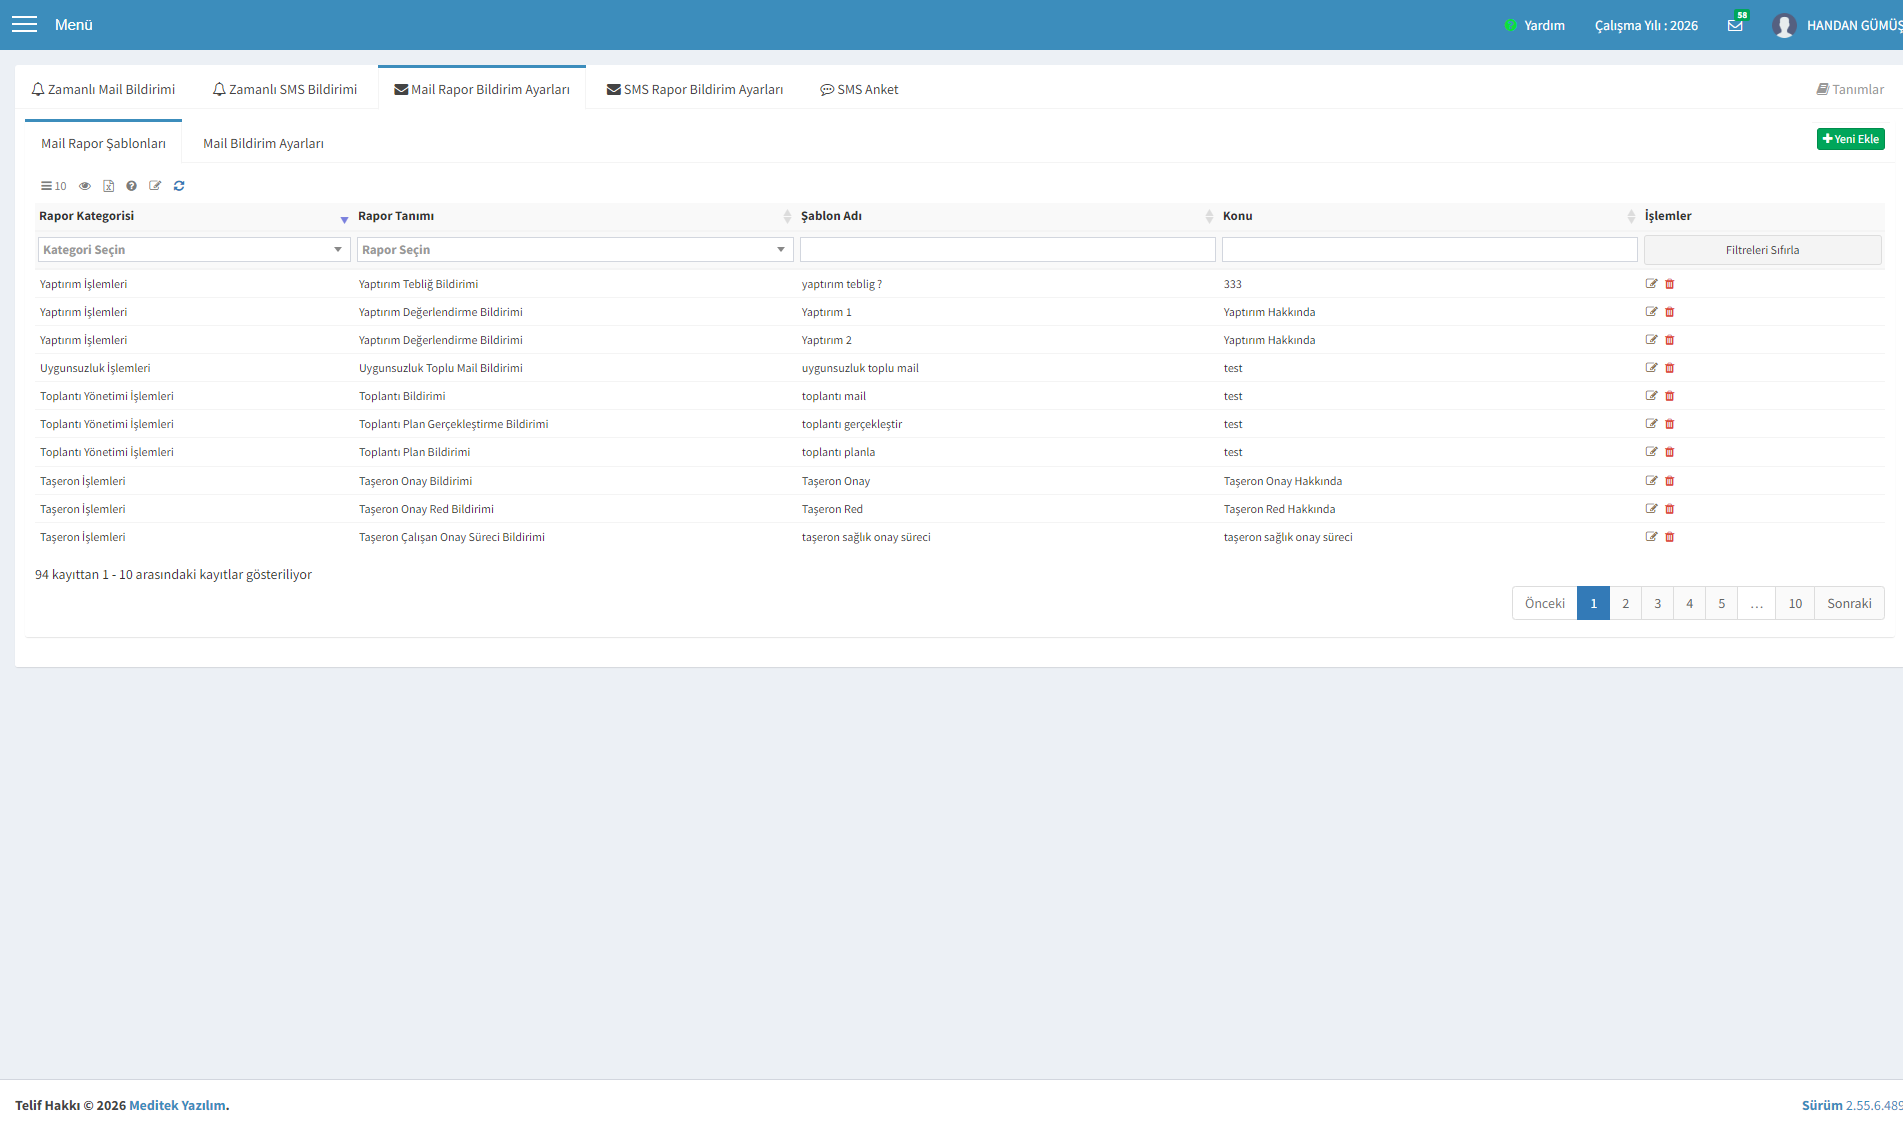
Task: Click the Yeni Ekle button
Action: 1850,139
